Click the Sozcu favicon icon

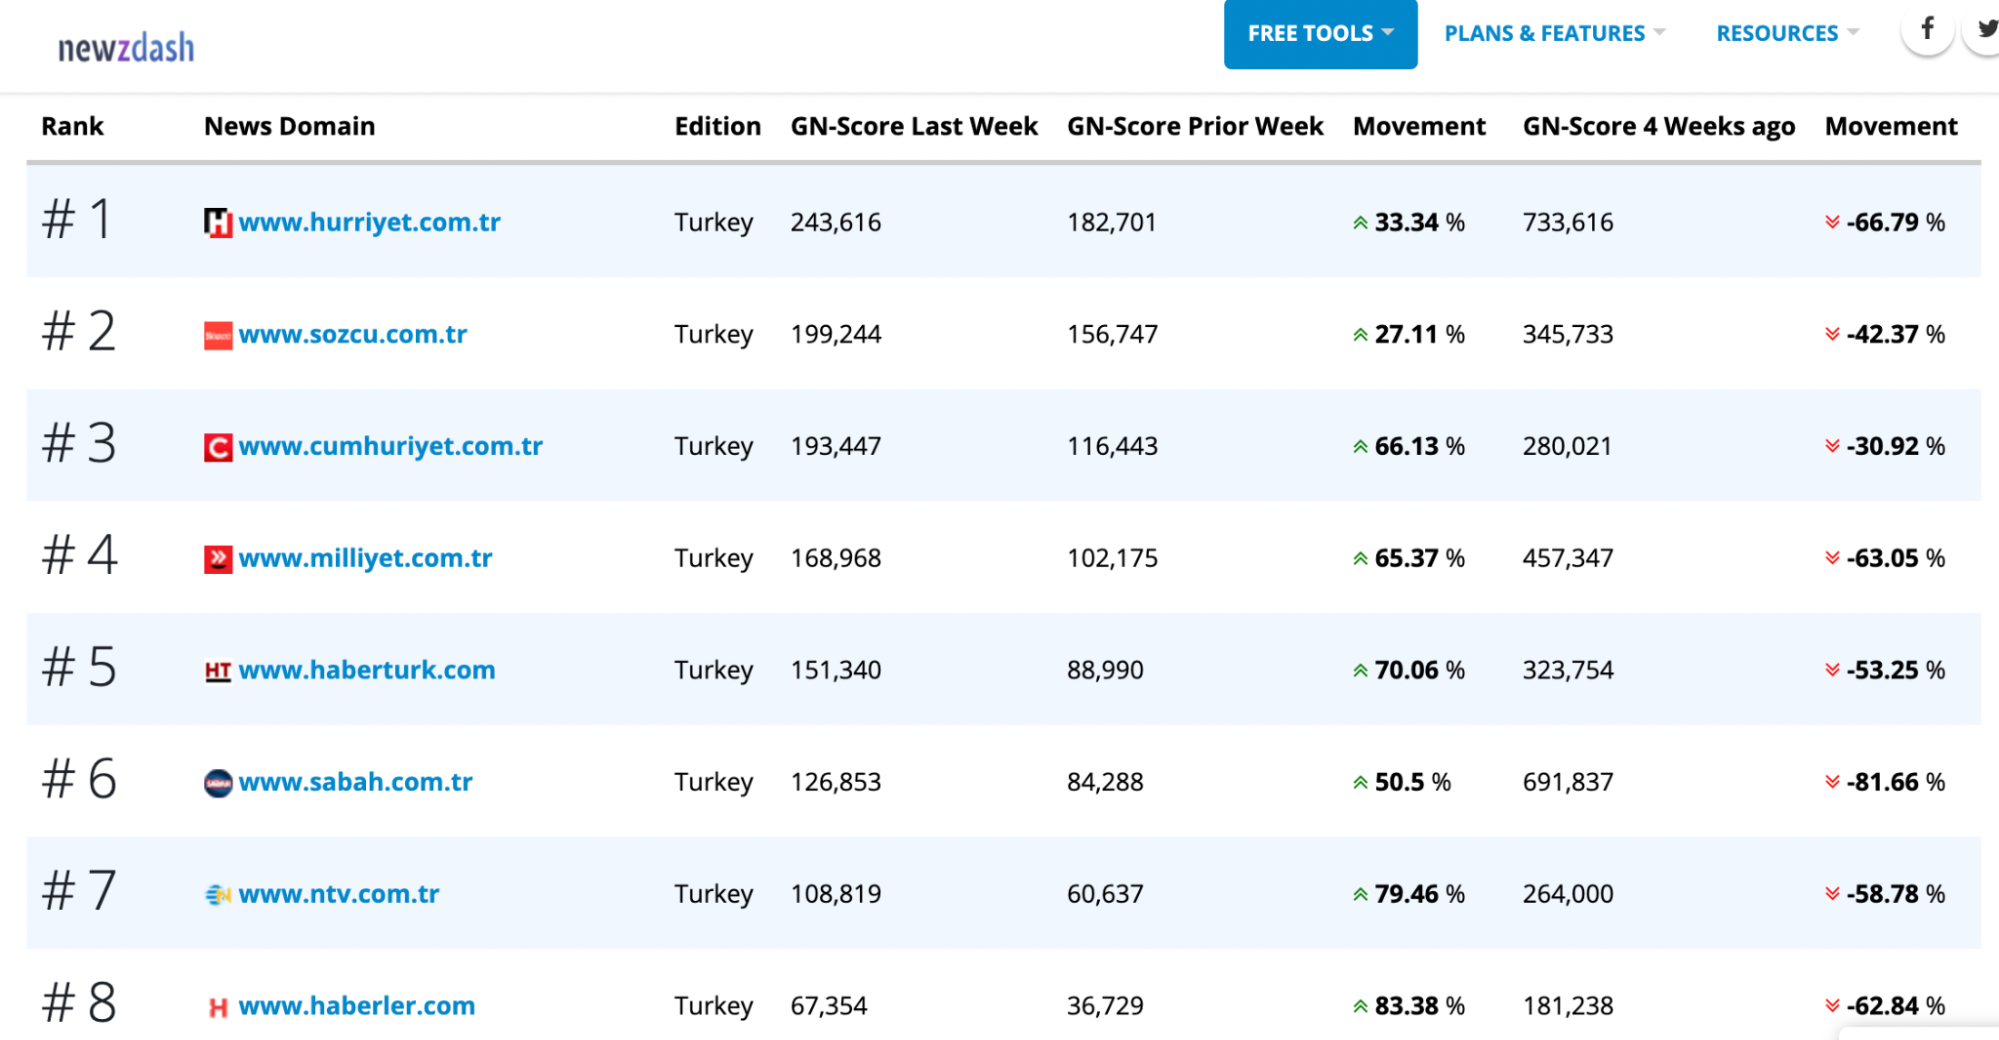tap(218, 335)
